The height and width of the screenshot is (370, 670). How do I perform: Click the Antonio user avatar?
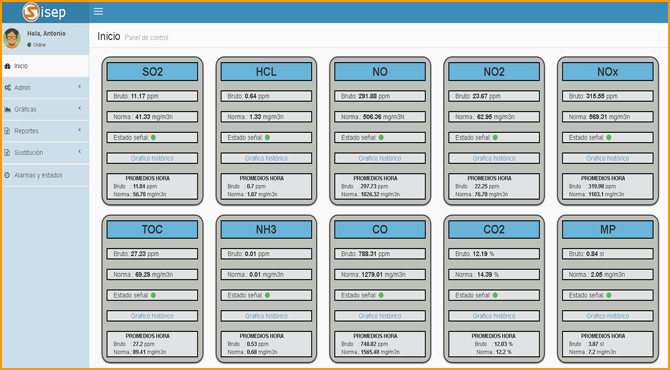12,38
